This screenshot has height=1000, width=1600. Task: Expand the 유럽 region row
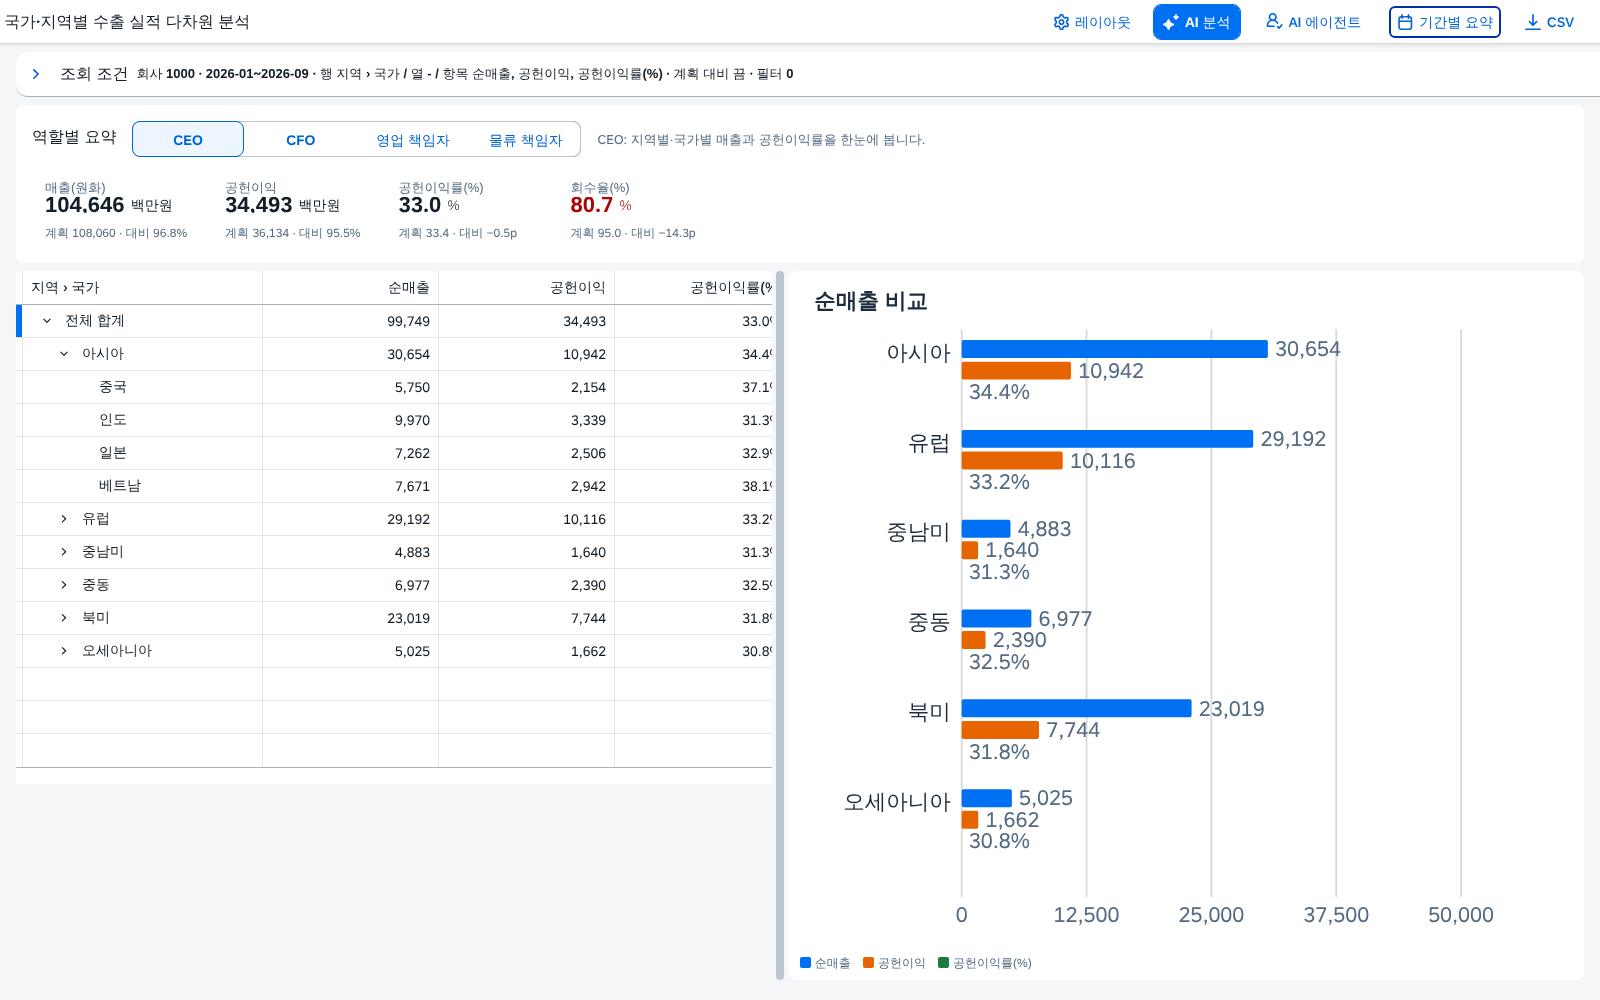(64, 519)
